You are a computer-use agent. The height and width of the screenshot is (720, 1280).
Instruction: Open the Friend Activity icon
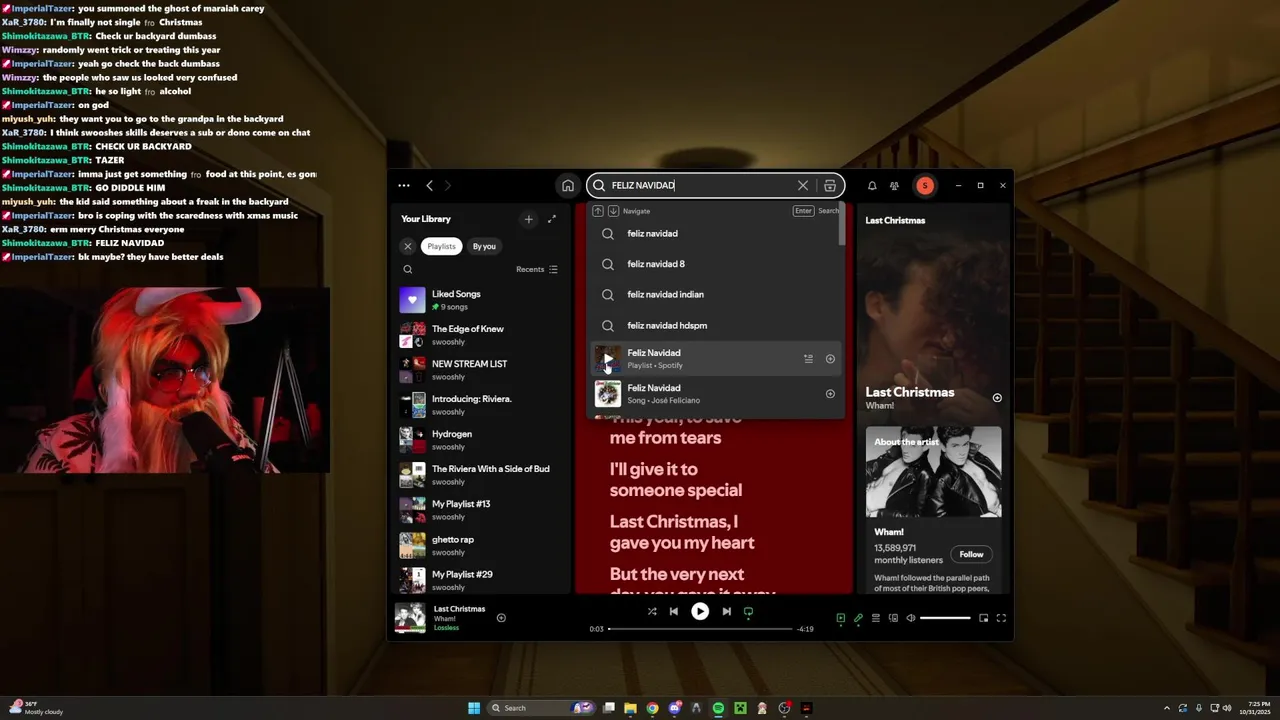tap(894, 185)
